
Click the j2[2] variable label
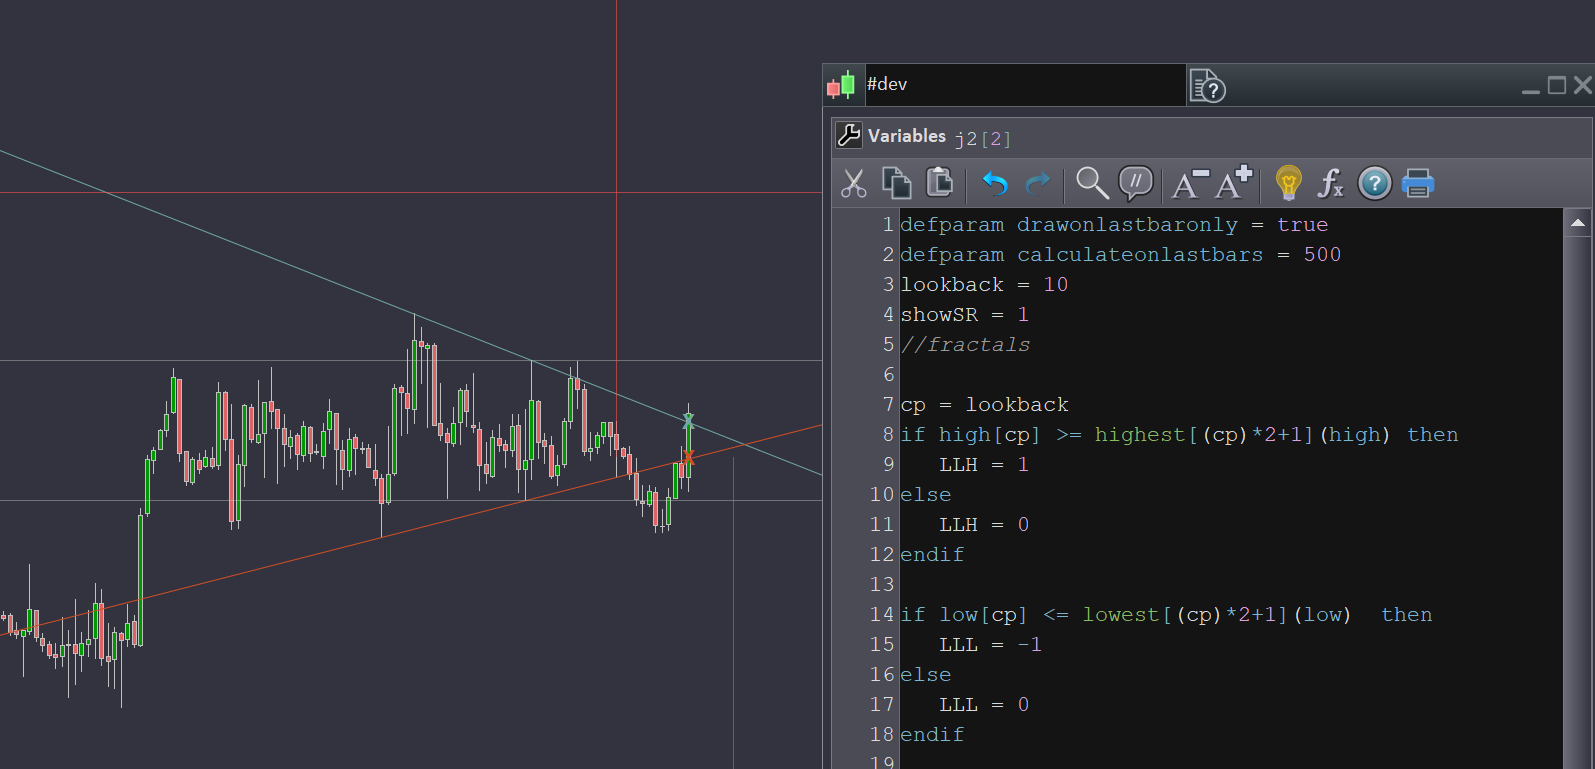[982, 139]
